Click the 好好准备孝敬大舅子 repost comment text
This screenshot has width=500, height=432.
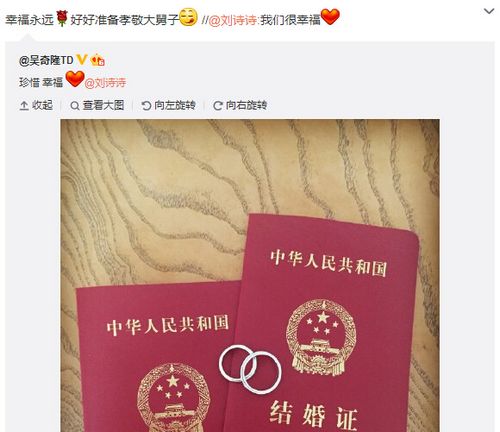(125, 20)
